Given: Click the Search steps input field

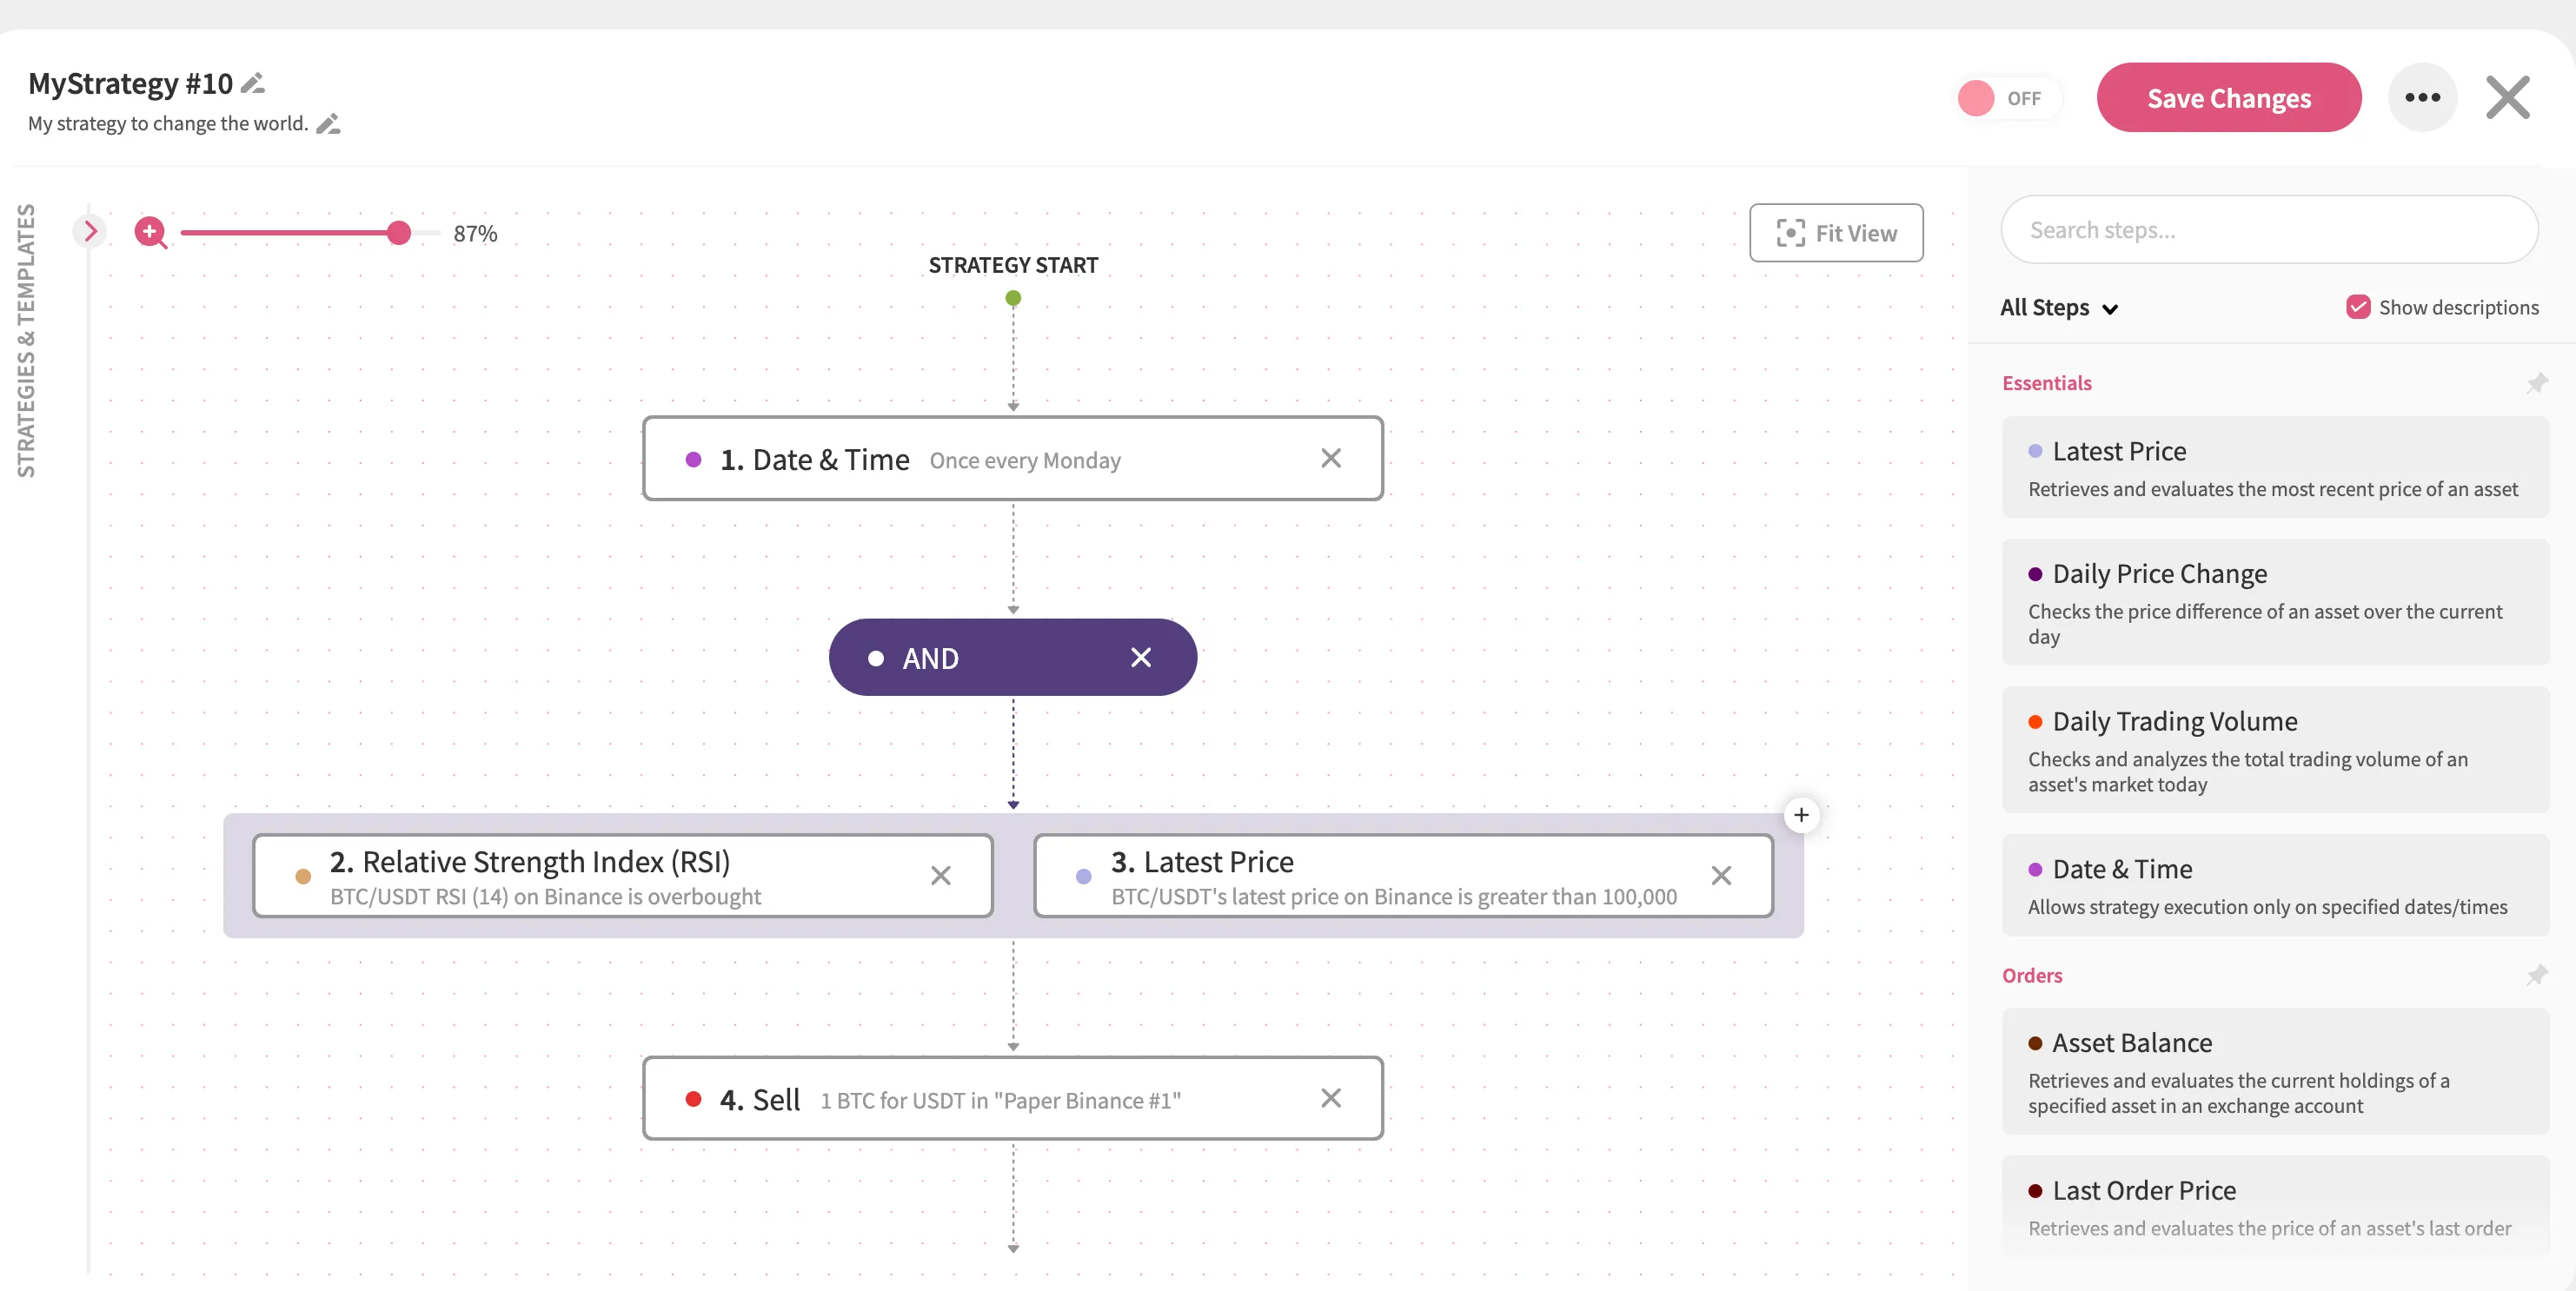Looking at the screenshot, I should coord(2269,230).
